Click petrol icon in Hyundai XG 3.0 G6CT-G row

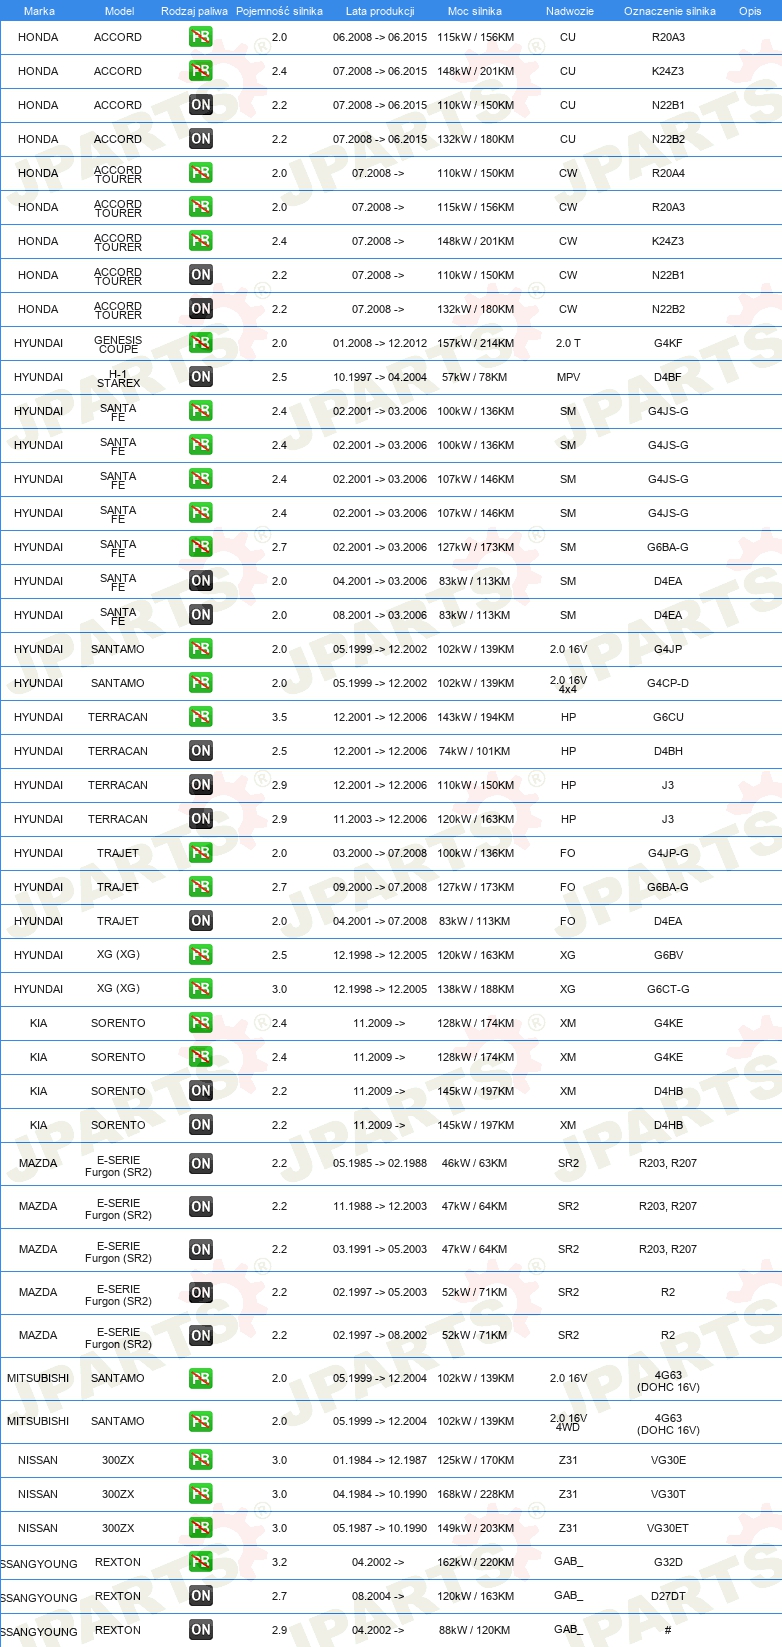(200, 989)
